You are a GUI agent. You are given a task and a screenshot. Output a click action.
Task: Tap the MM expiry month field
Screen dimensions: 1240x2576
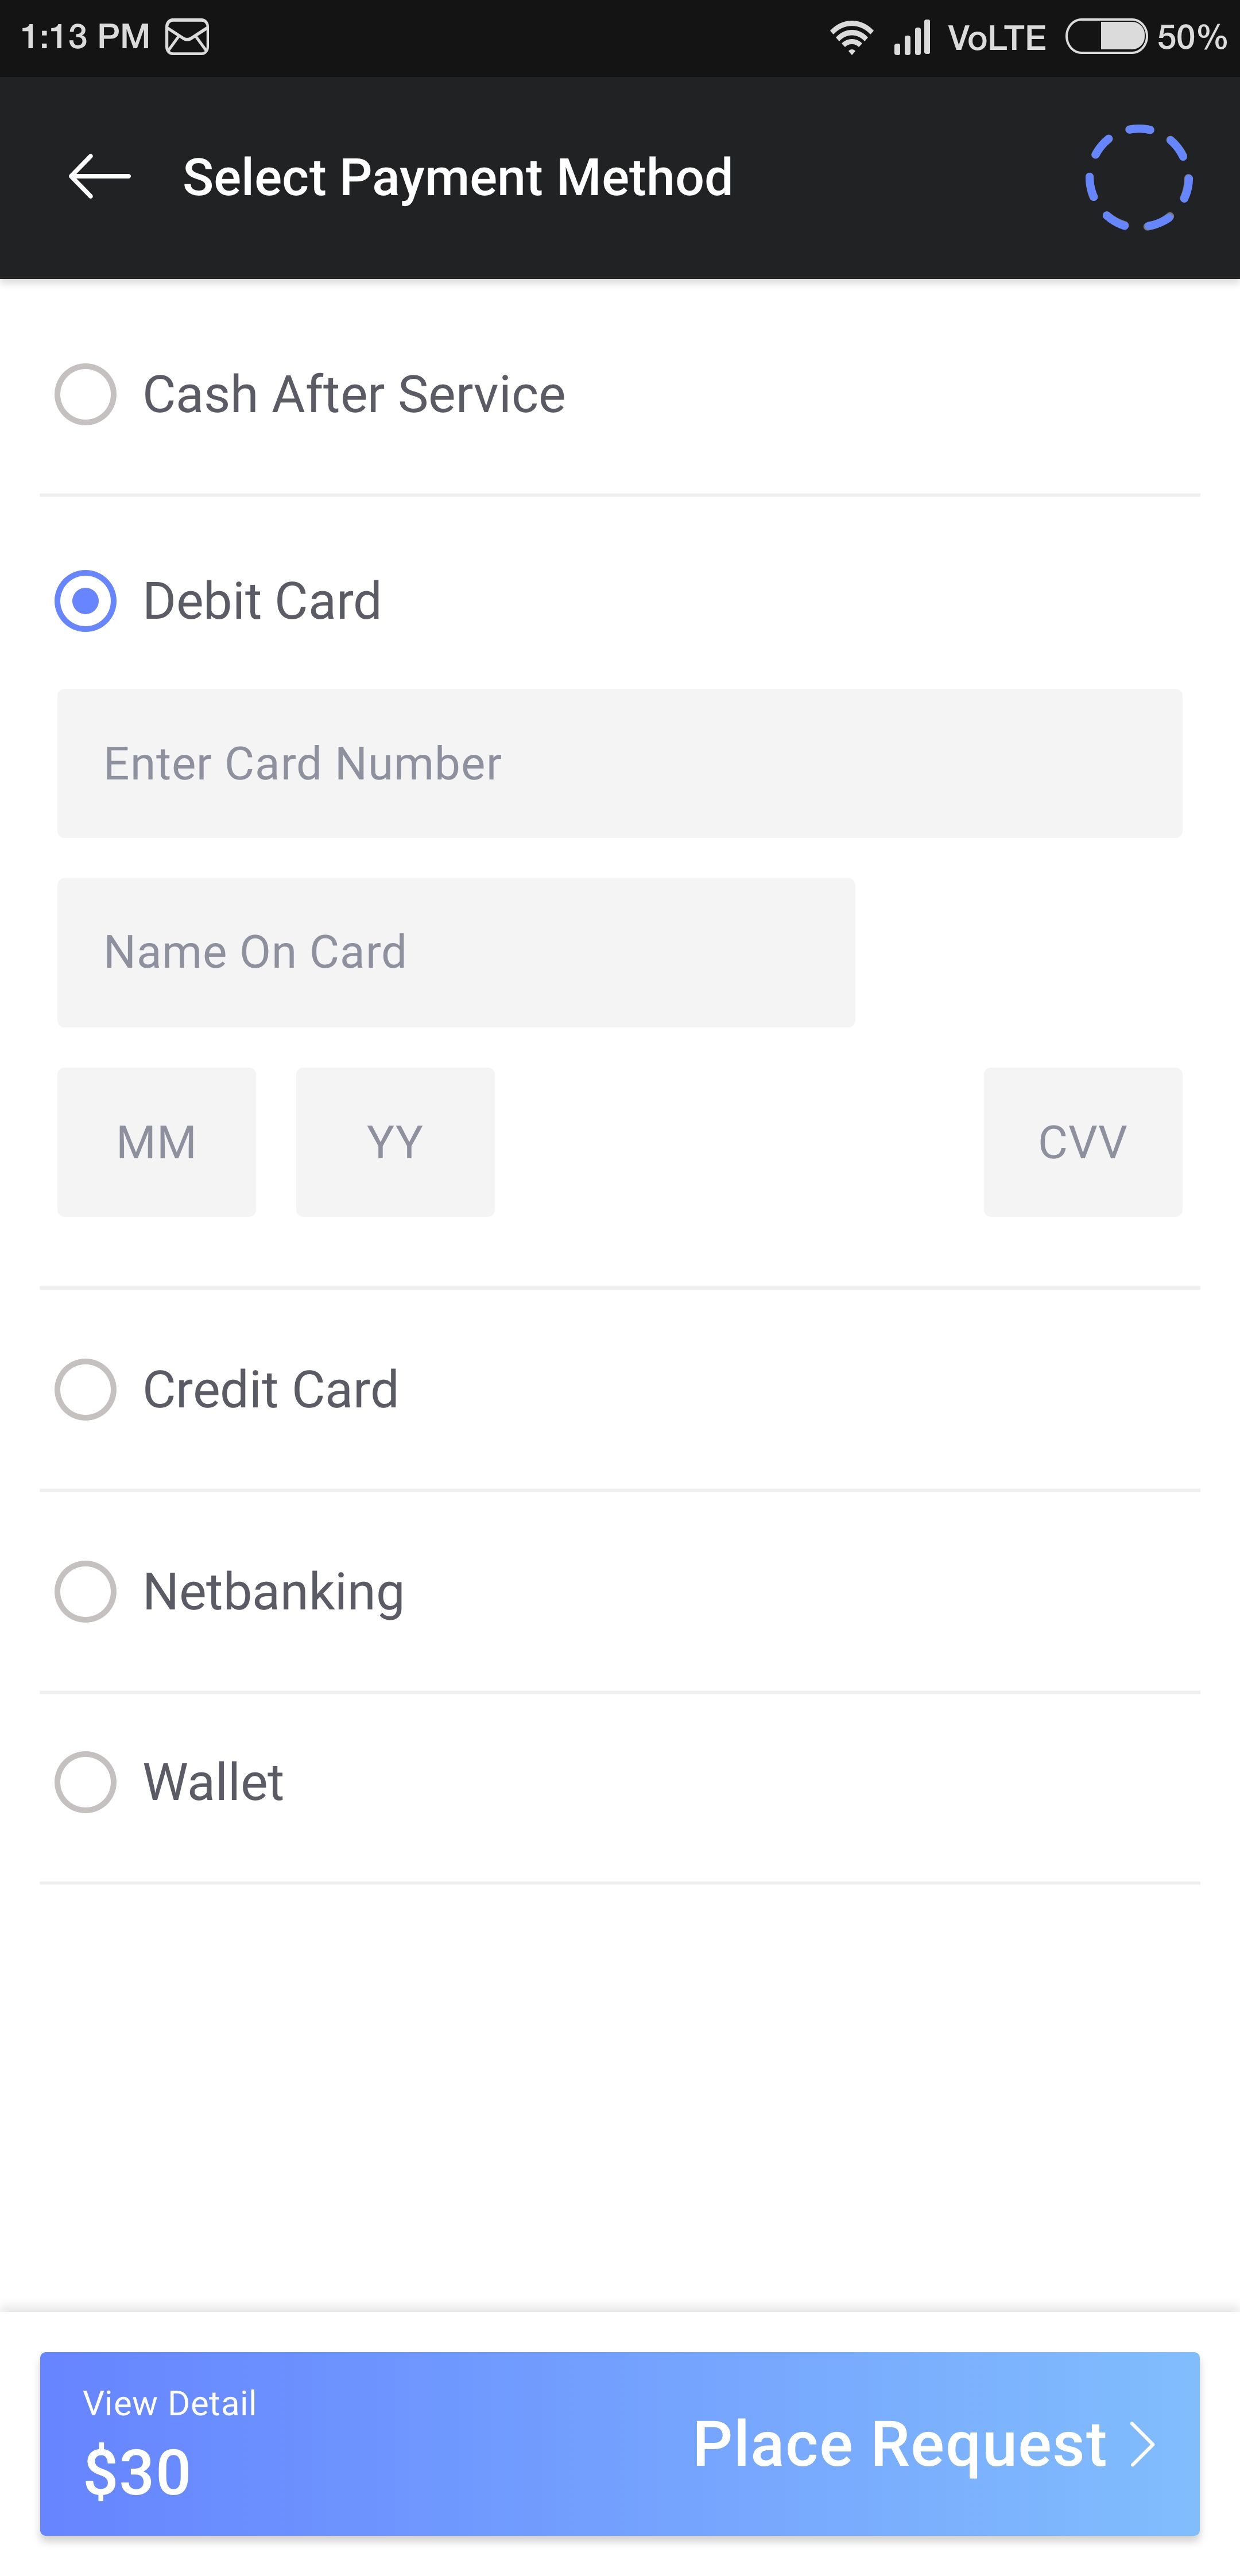pyautogui.click(x=156, y=1142)
